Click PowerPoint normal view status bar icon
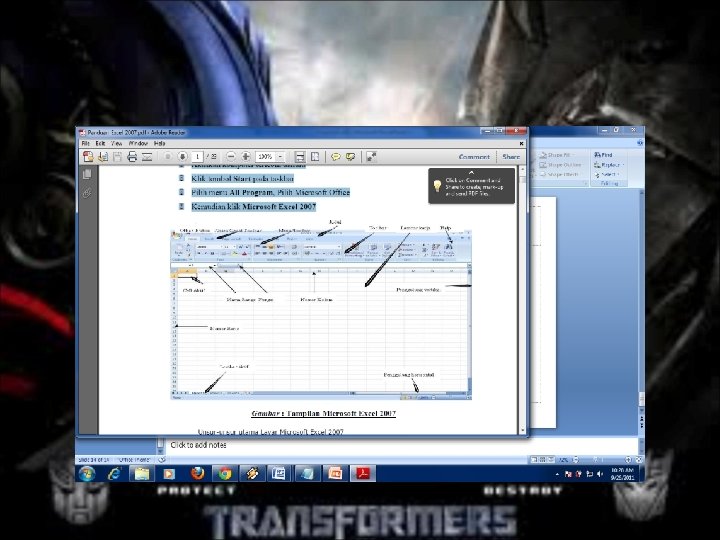Screen dimensions: 720x540 [534, 460]
